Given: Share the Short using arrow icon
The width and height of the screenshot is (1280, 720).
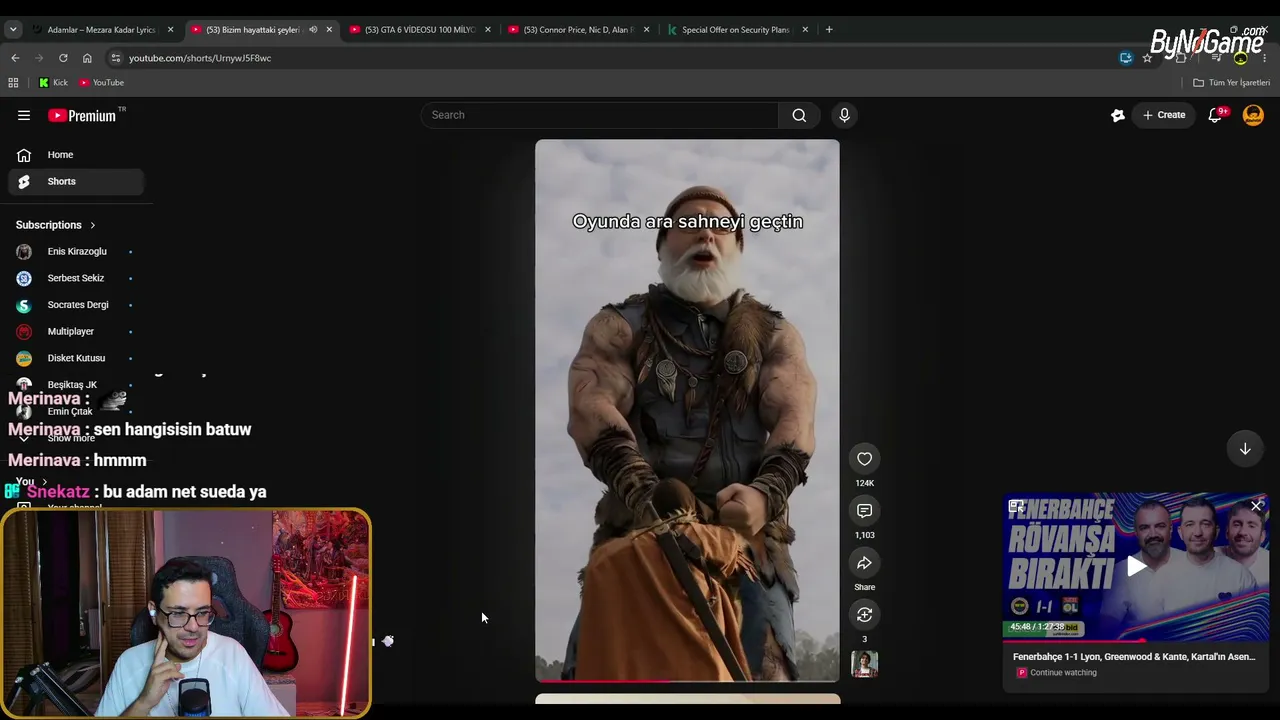Looking at the screenshot, I should click(x=865, y=563).
